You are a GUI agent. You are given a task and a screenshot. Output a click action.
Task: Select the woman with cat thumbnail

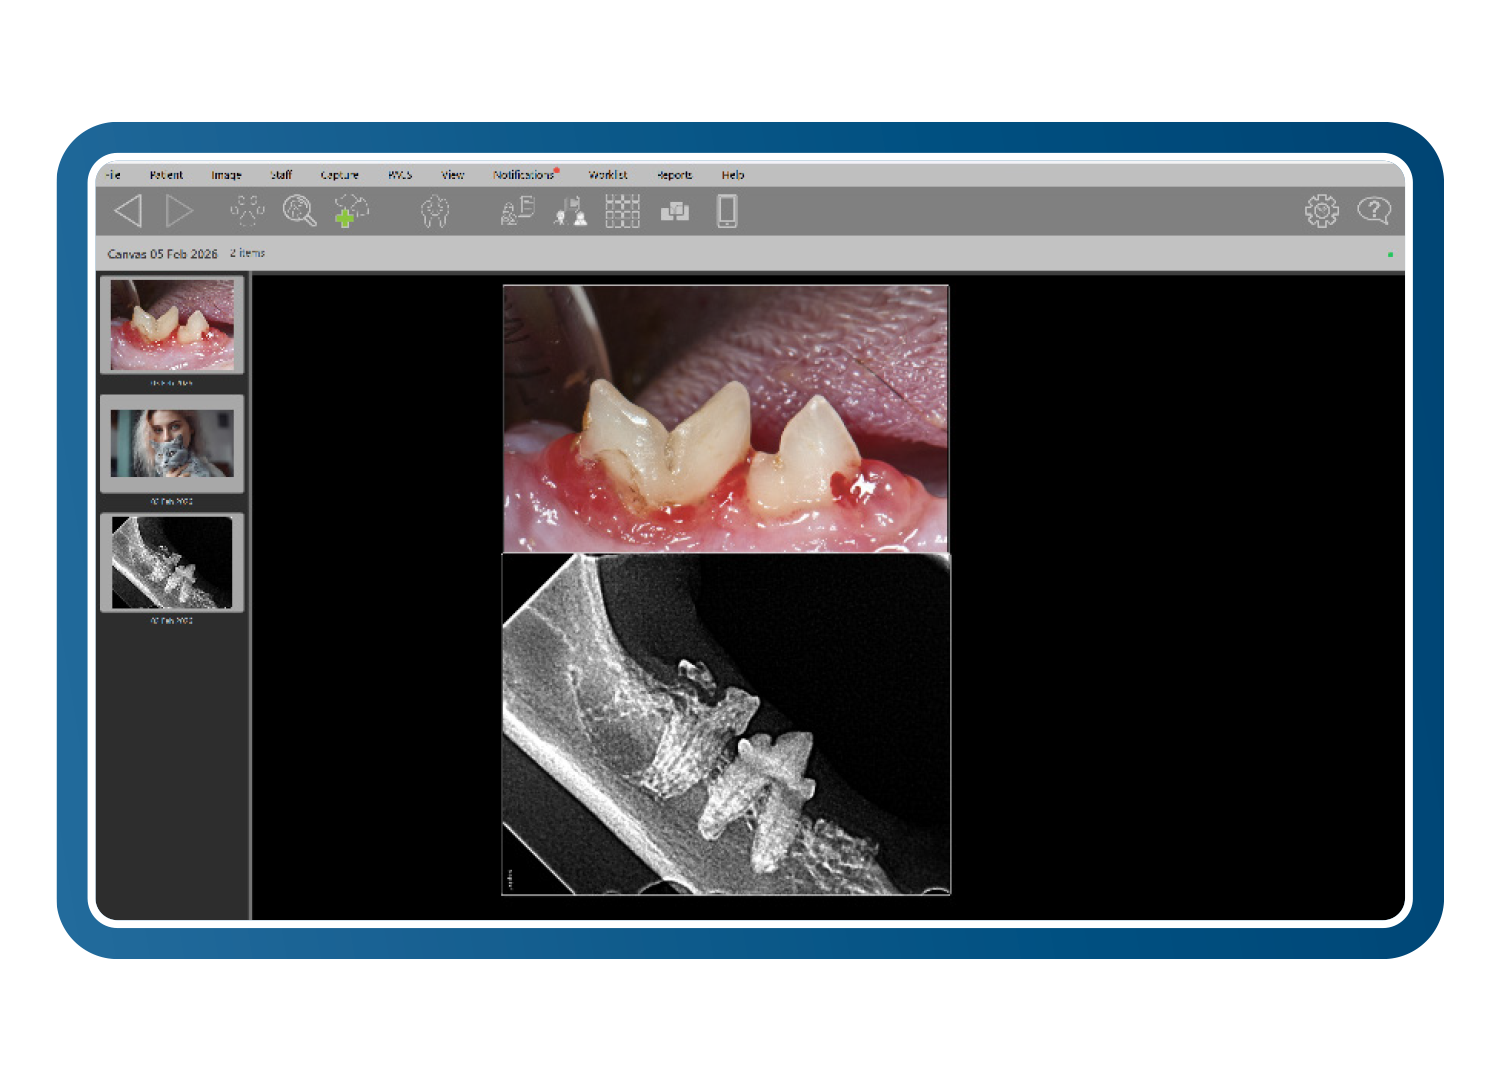tap(172, 443)
